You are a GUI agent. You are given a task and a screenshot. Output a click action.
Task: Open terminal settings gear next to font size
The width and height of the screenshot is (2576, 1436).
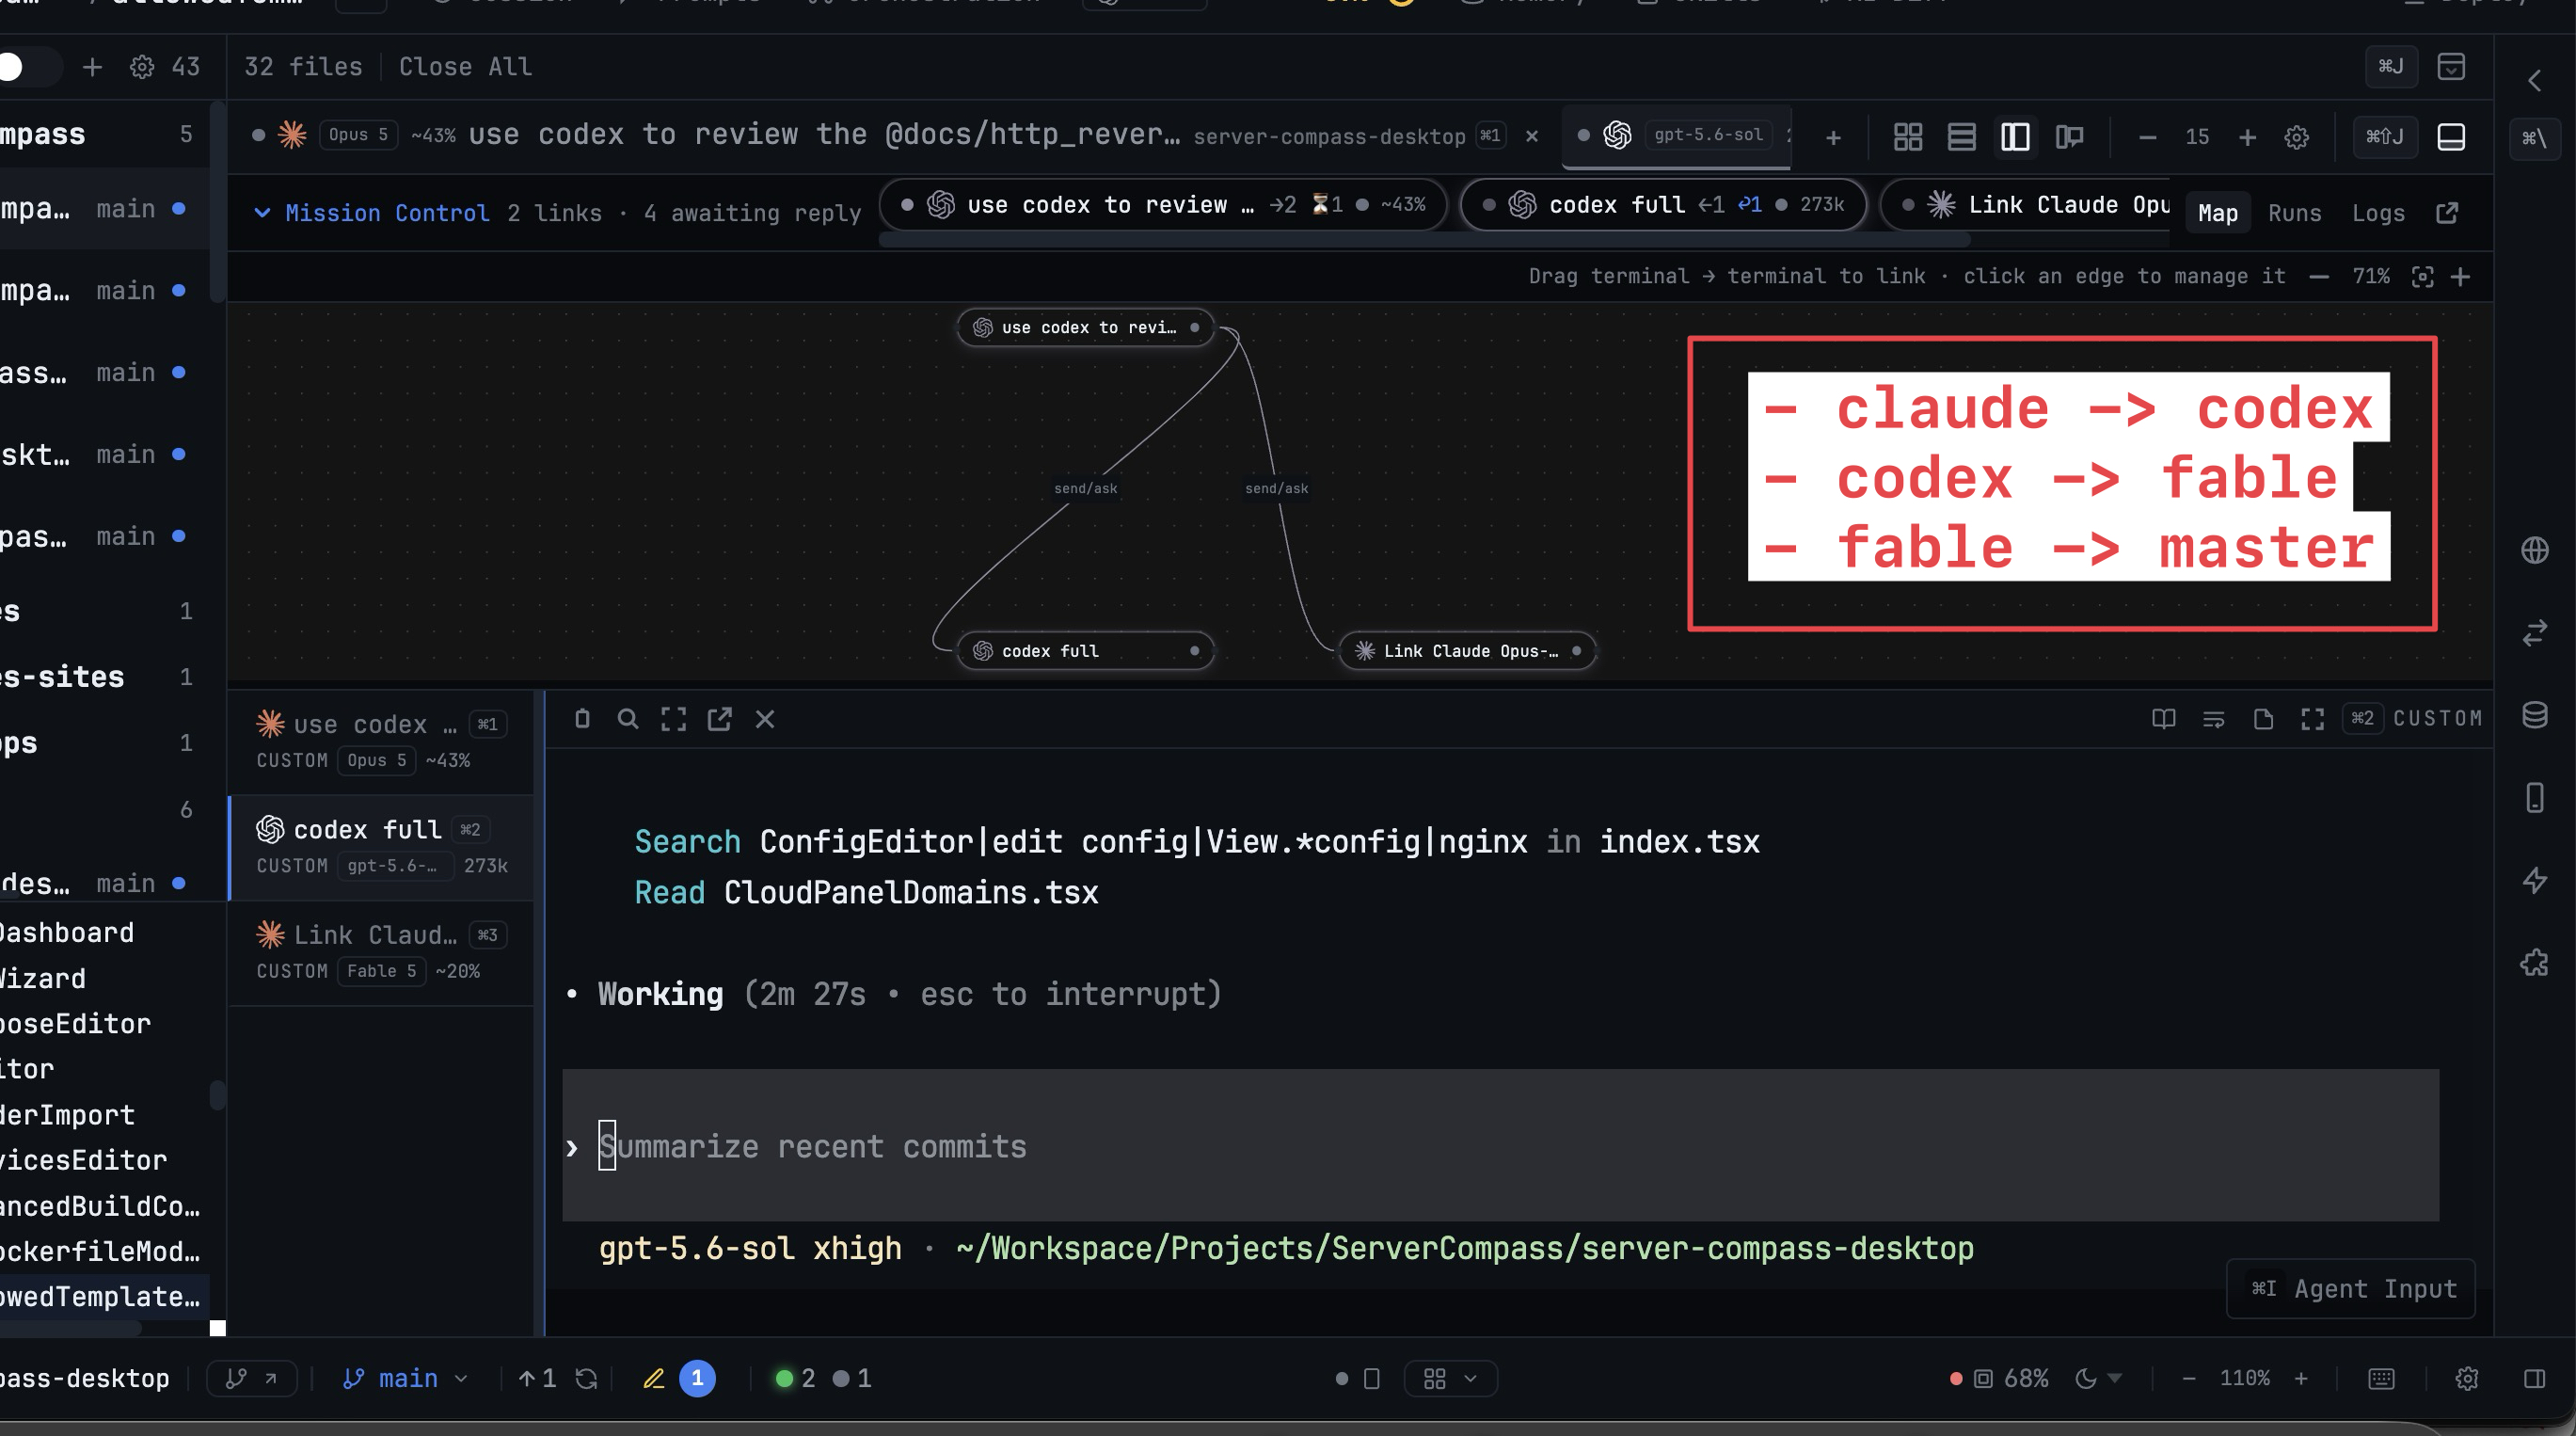tap(2297, 137)
